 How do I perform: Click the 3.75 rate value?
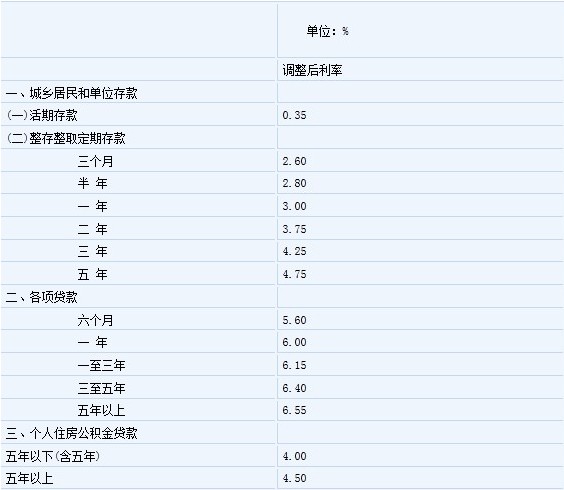point(294,229)
